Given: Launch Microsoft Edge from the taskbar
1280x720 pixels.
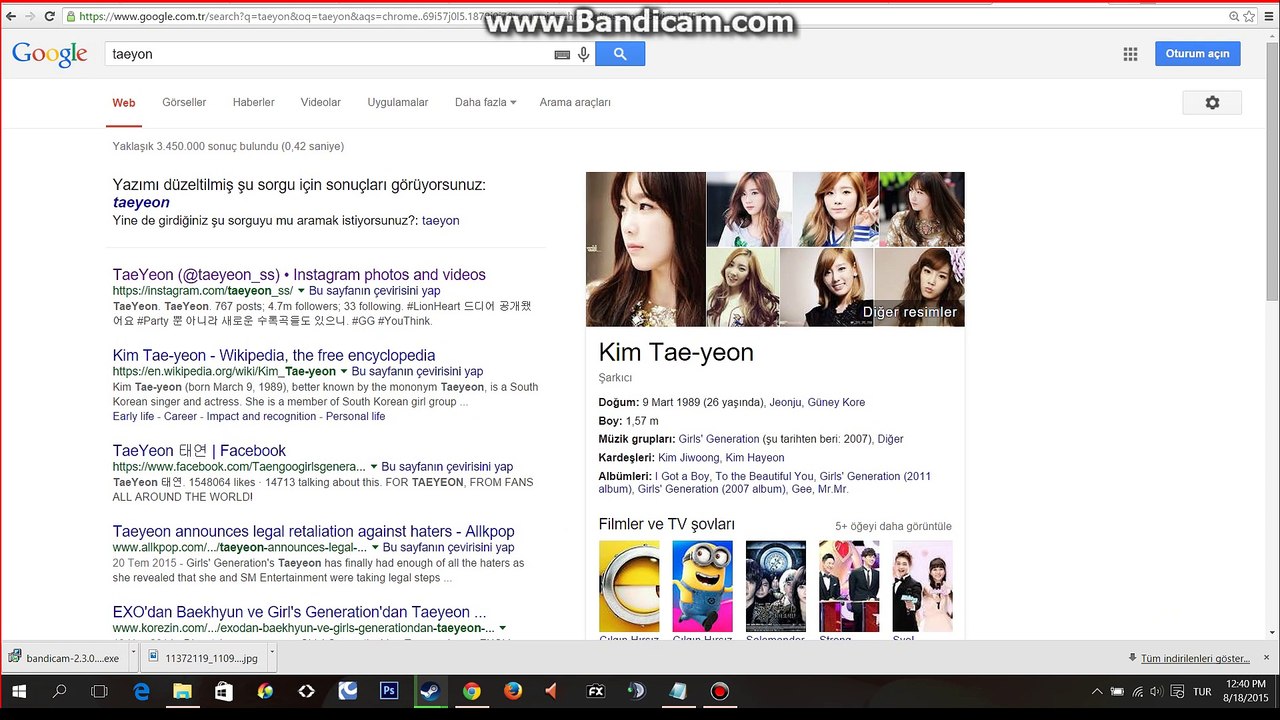Looking at the screenshot, I should pyautogui.click(x=142, y=691).
